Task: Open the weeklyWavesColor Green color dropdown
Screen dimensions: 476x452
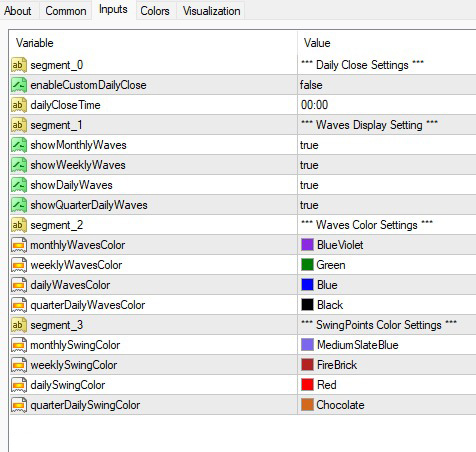Action: (387, 265)
